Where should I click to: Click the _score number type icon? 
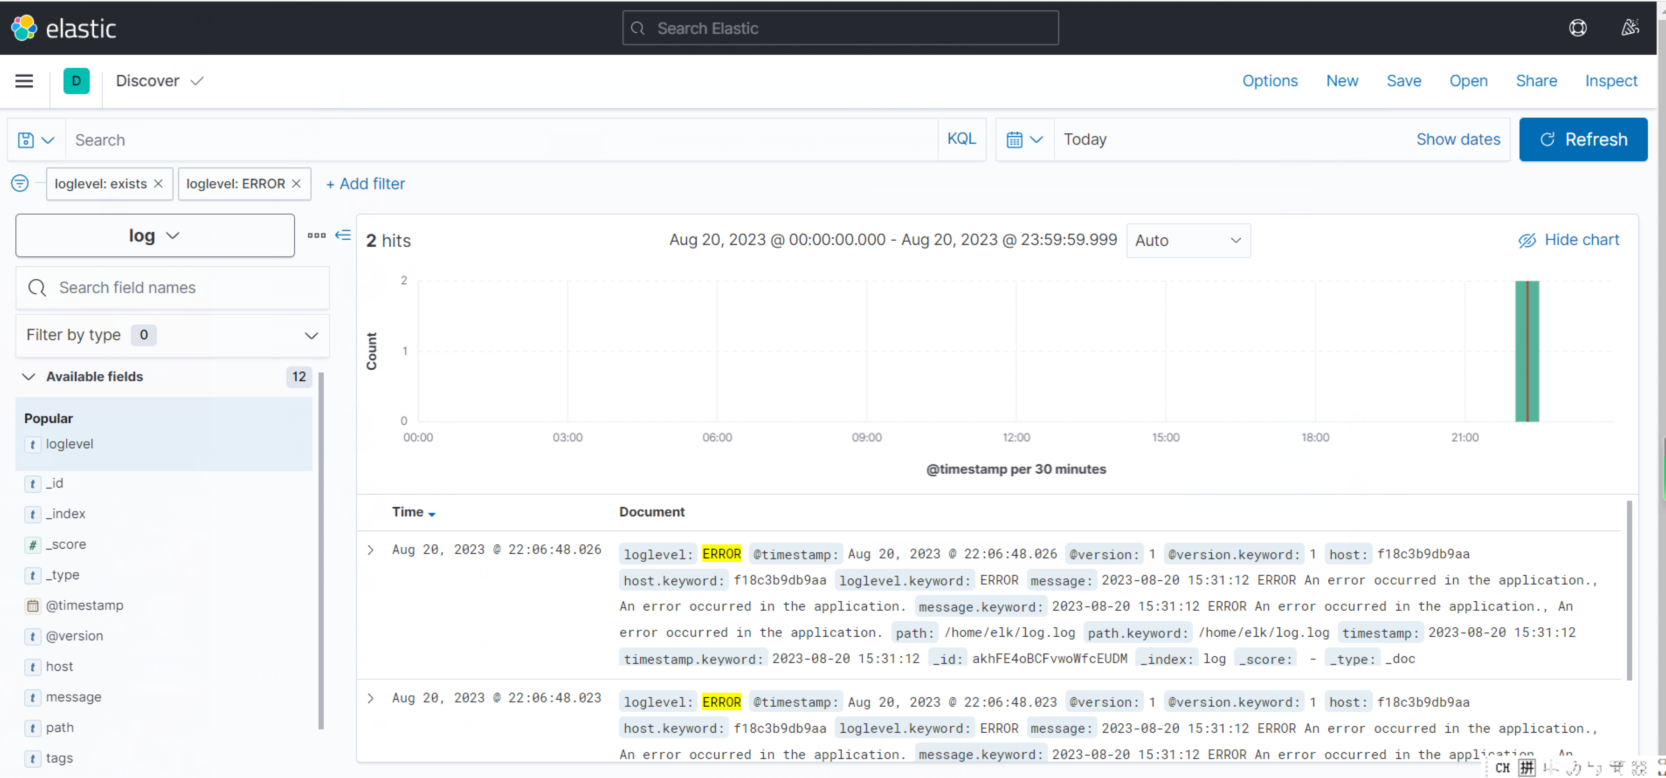click(33, 545)
